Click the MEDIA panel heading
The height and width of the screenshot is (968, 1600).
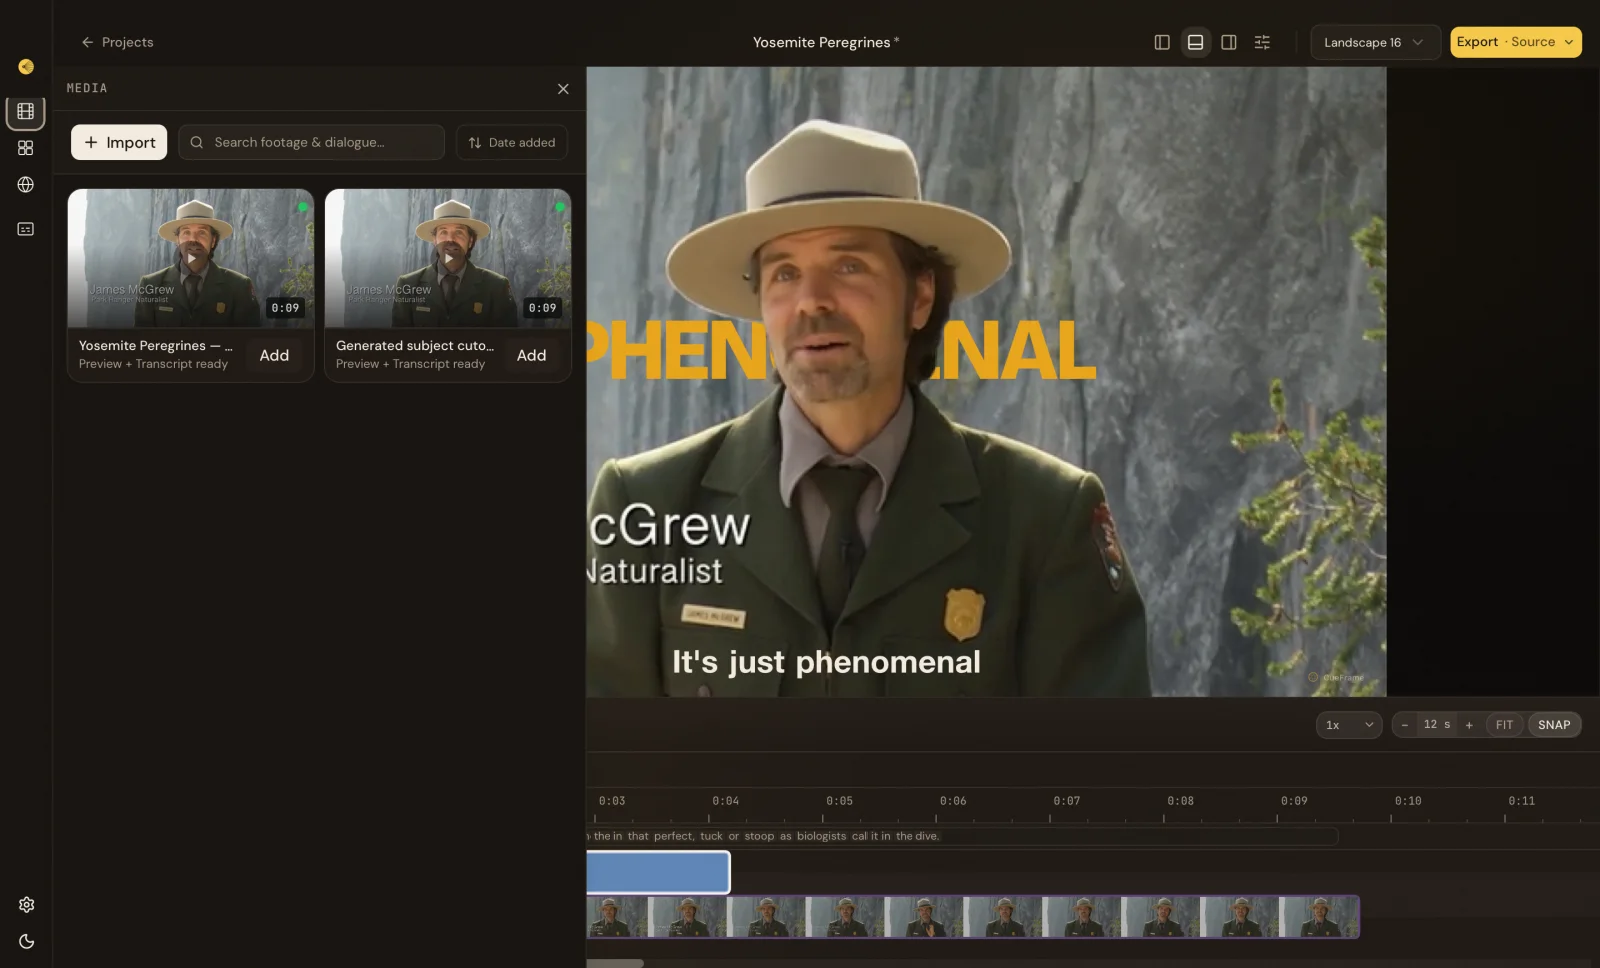[87, 88]
